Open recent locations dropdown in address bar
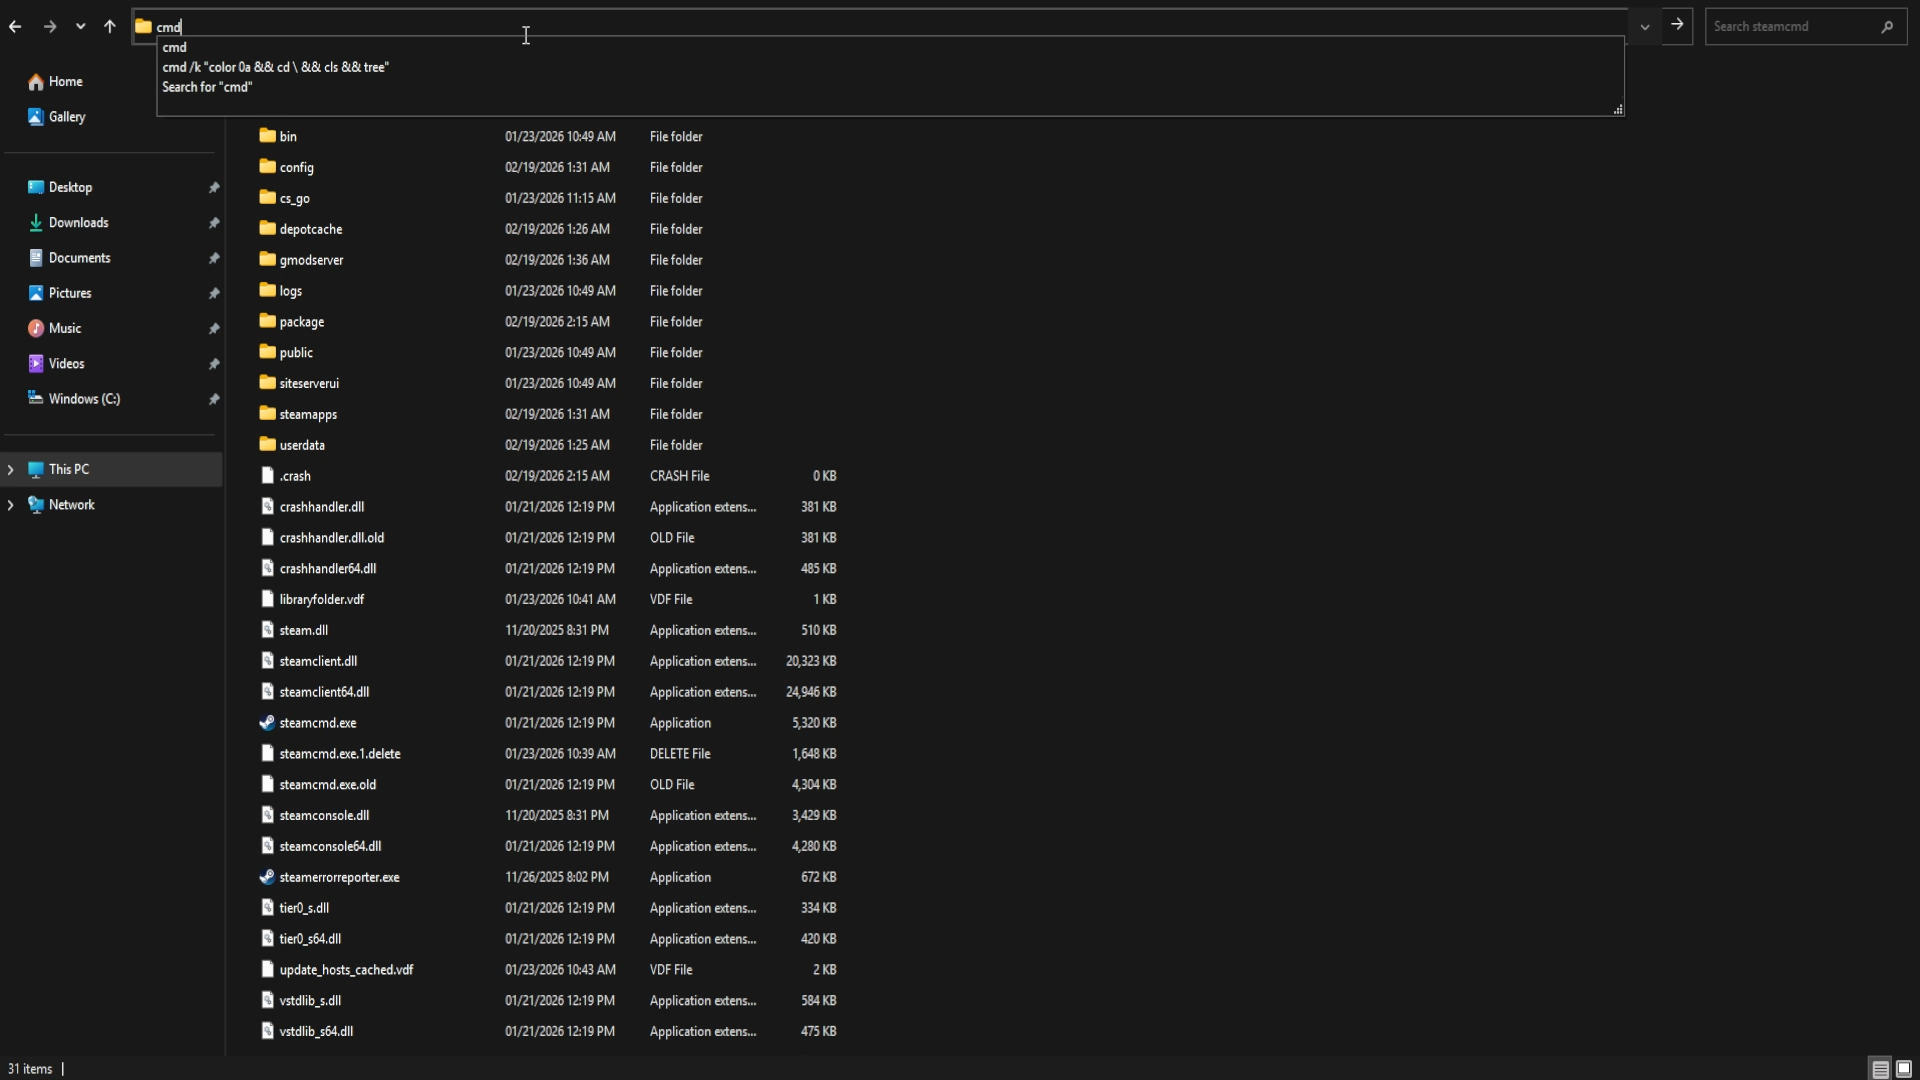The image size is (1920, 1080). (x=80, y=27)
